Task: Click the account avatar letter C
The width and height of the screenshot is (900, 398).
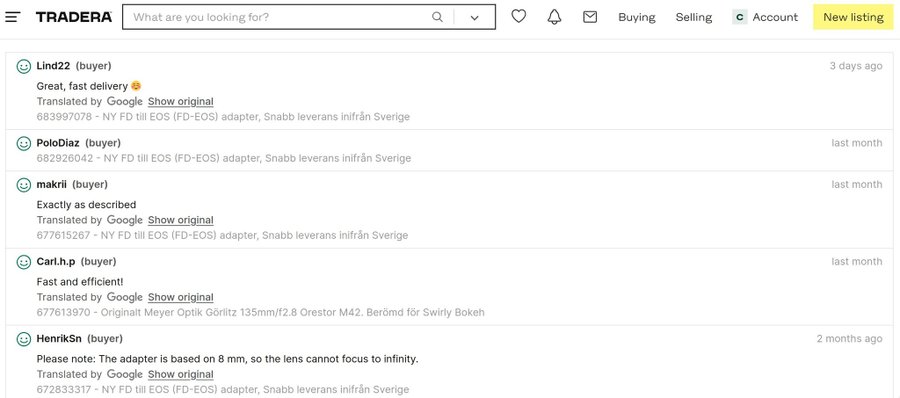Action: point(739,17)
